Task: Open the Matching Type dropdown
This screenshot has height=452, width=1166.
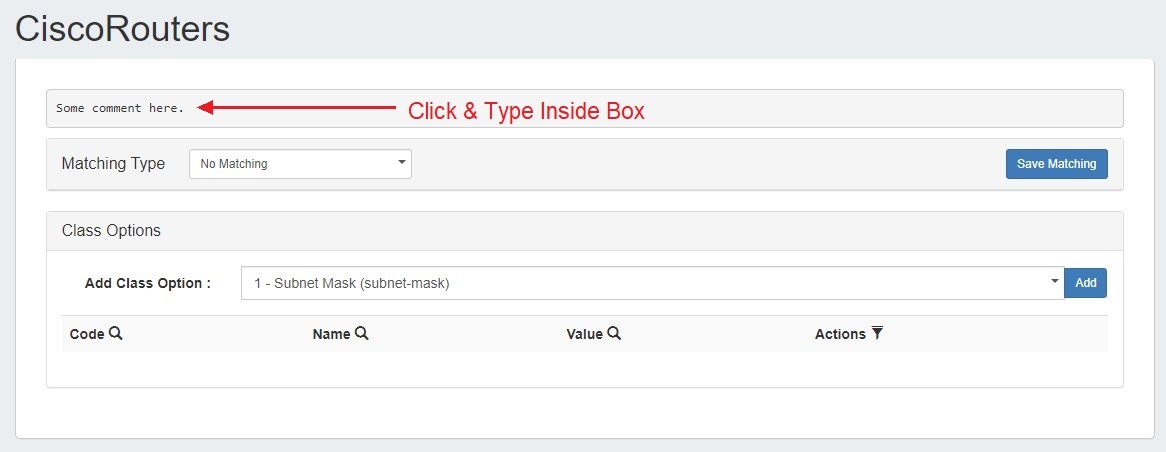Action: pos(300,164)
